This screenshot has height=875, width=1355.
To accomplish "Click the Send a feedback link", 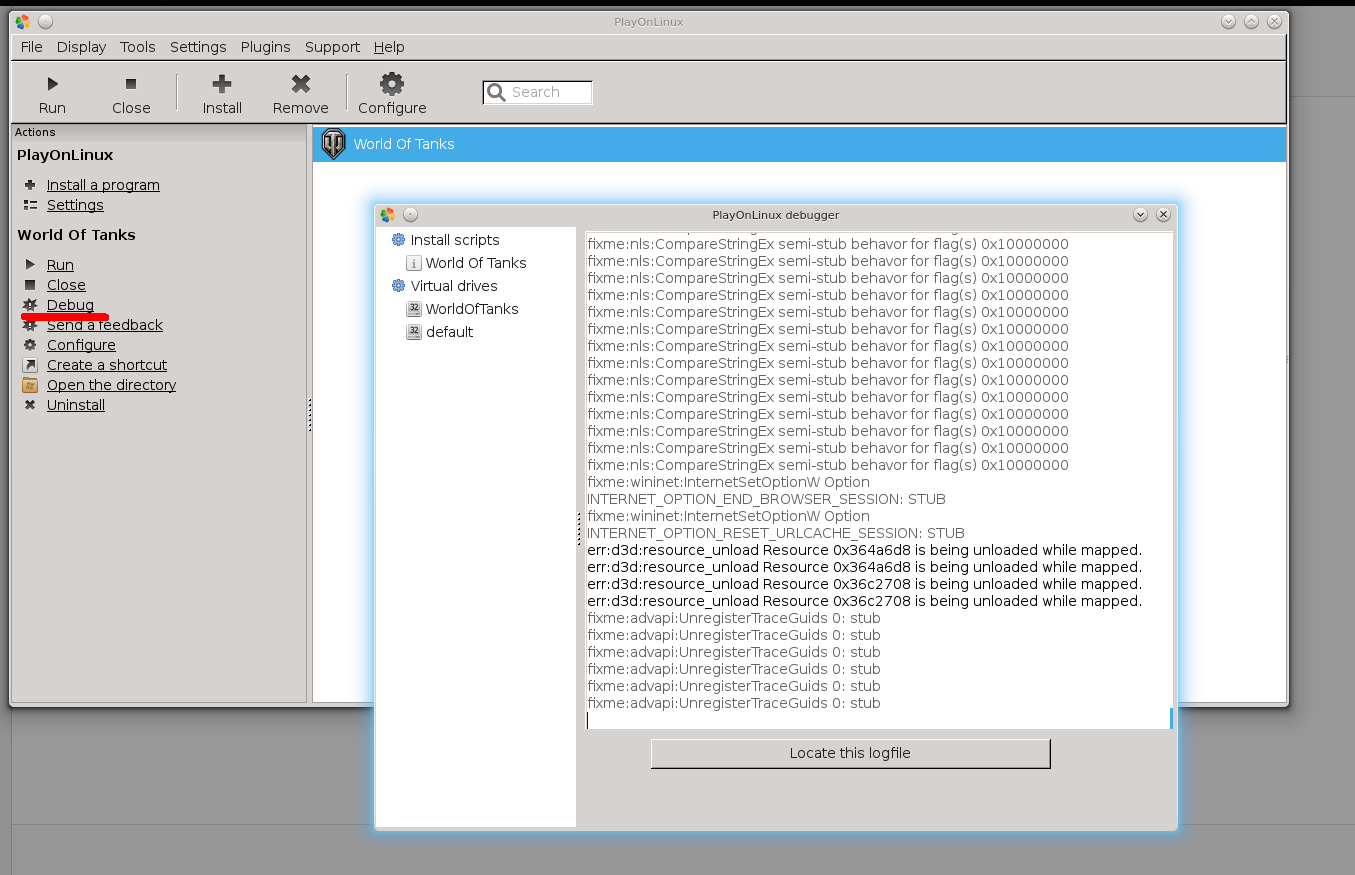I will tap(105, 325).
